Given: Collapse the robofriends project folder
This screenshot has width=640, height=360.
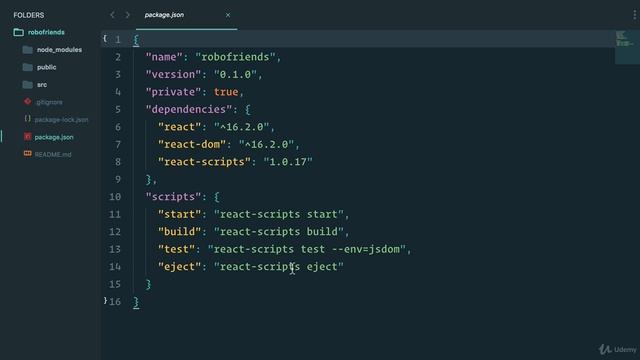Looking at the screenshot, I should pos(46,32).
